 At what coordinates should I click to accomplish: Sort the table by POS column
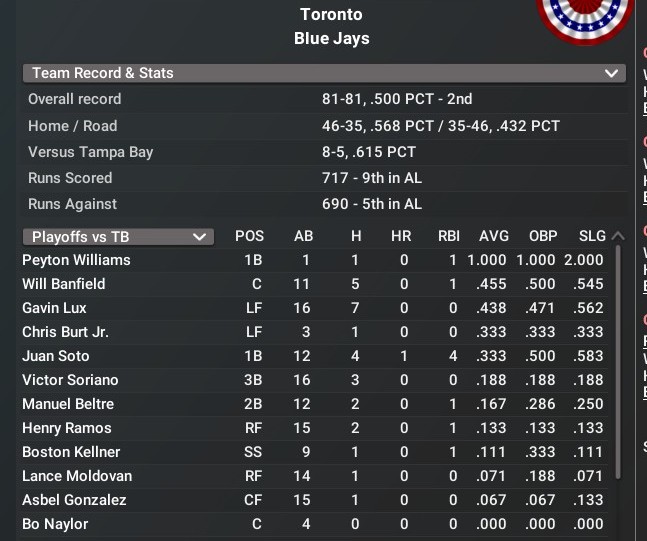pyautogui.click(x=249, y=237)
